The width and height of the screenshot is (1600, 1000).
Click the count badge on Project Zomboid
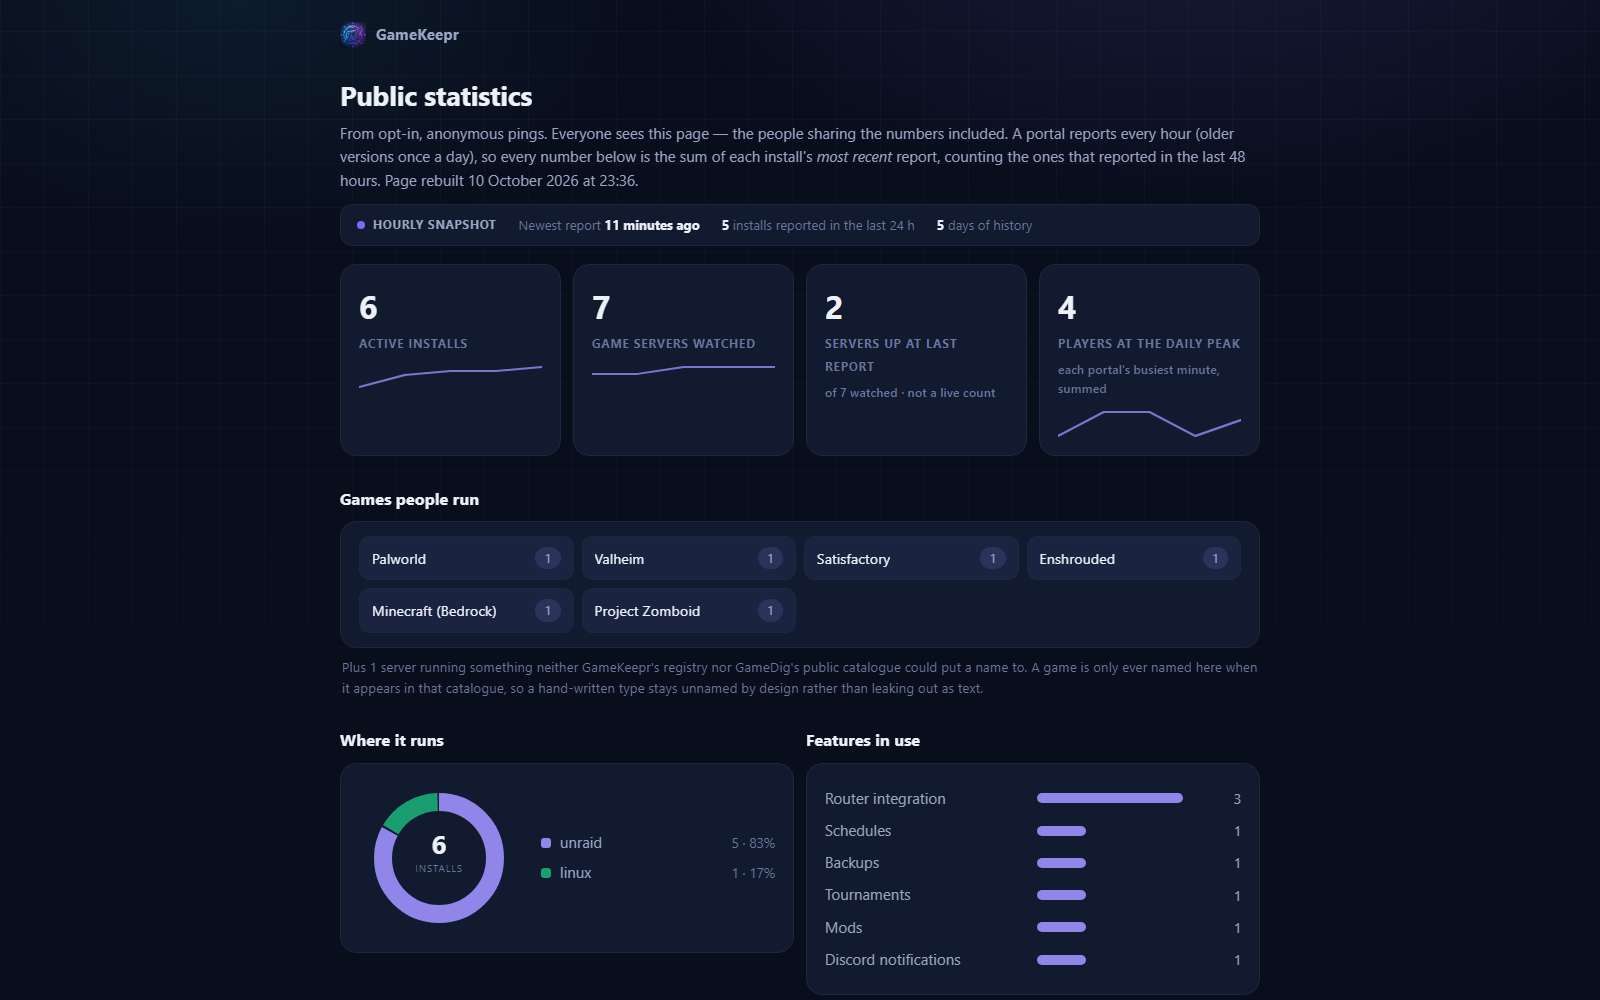(x=770, y=611)
